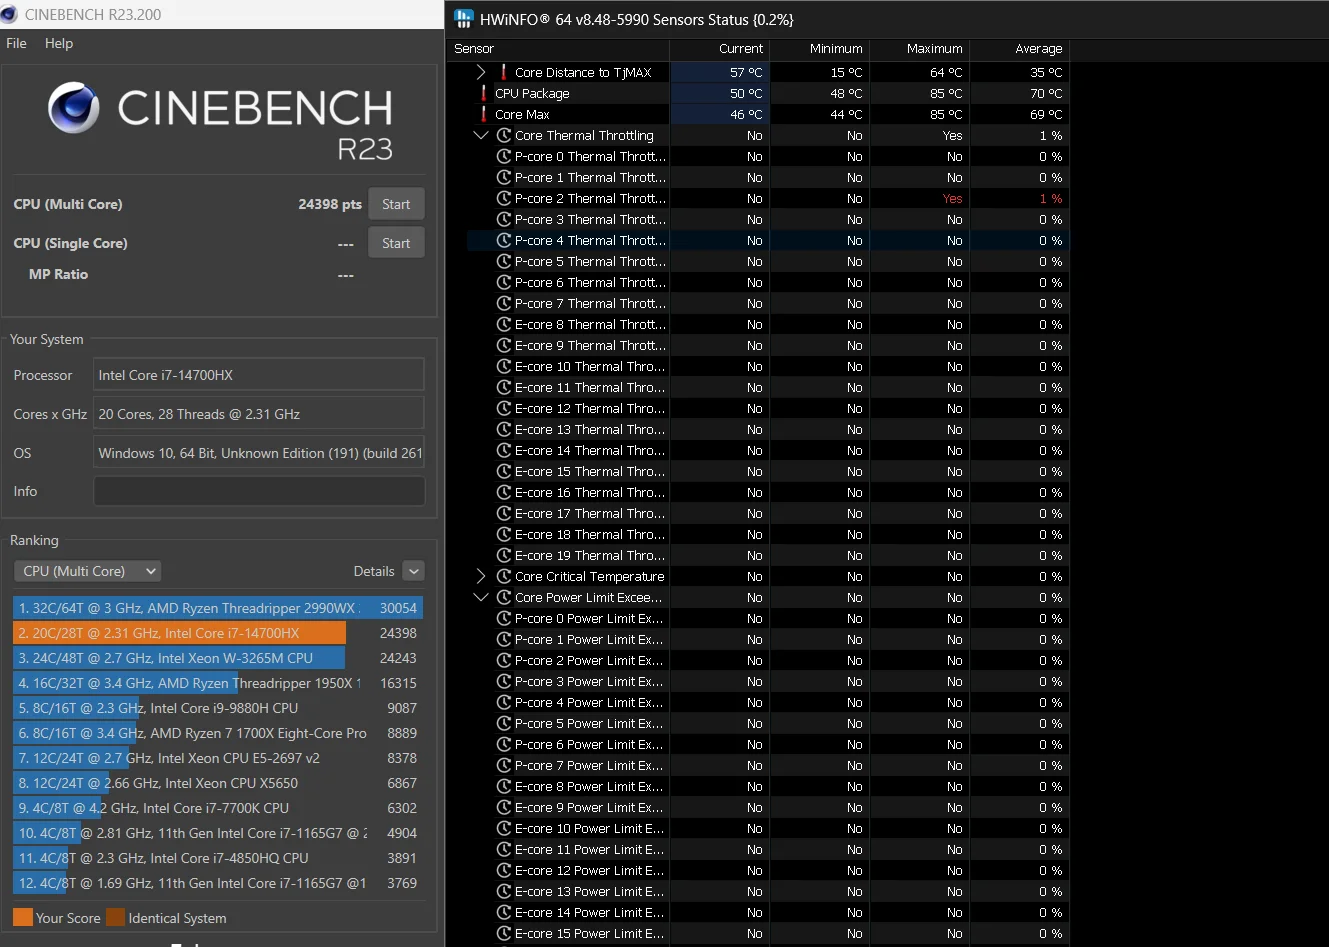Image resolution: width=1329 pixels, height=947 pixels.
Task: Click clock icon of Core Critical Temperature
Action: coord(504,576)
